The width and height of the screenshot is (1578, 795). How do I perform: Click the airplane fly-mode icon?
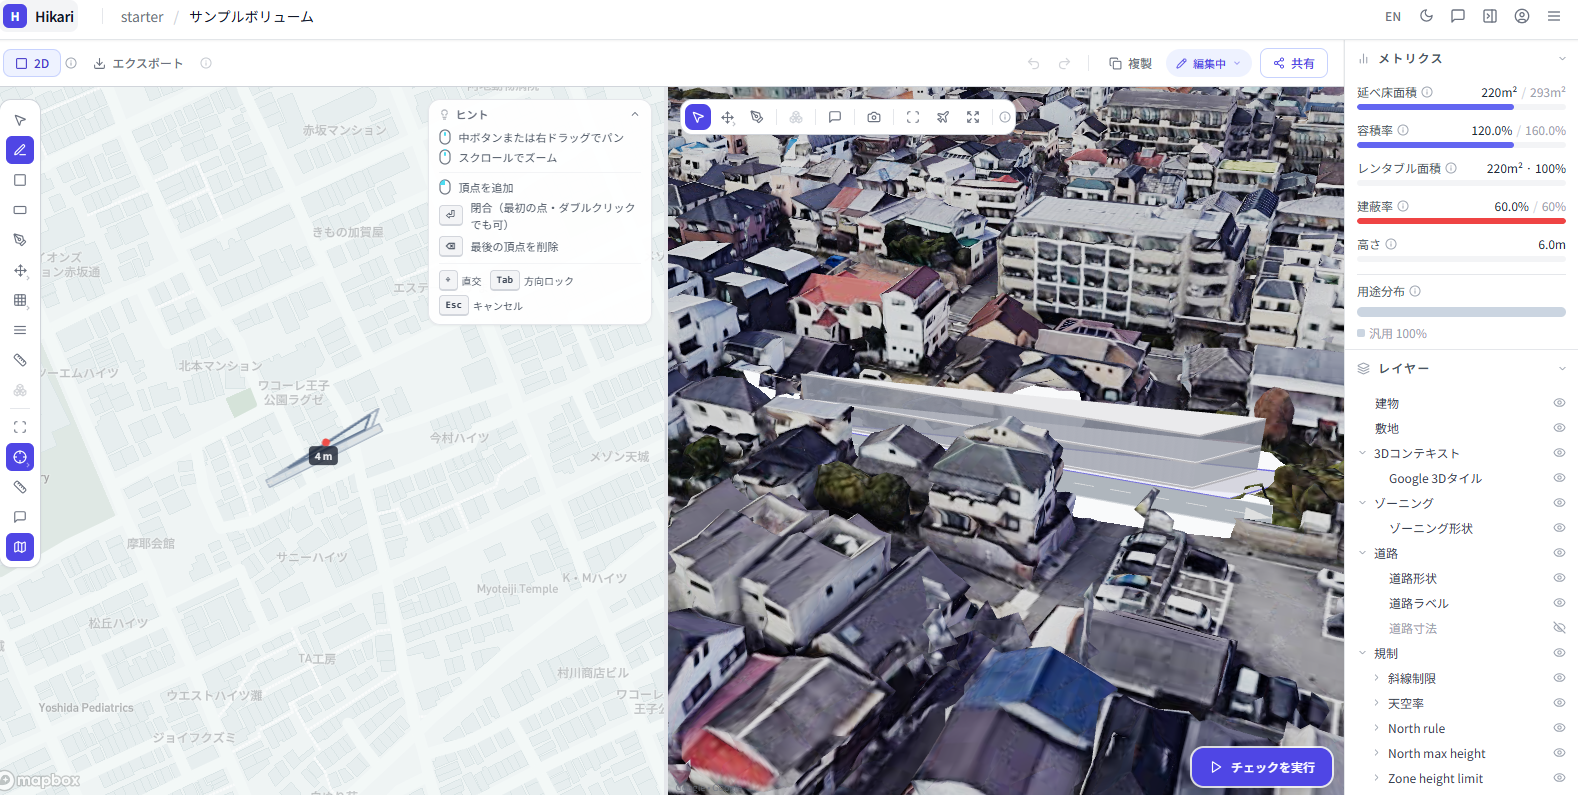pyautogui.click(x=943, y=117)
